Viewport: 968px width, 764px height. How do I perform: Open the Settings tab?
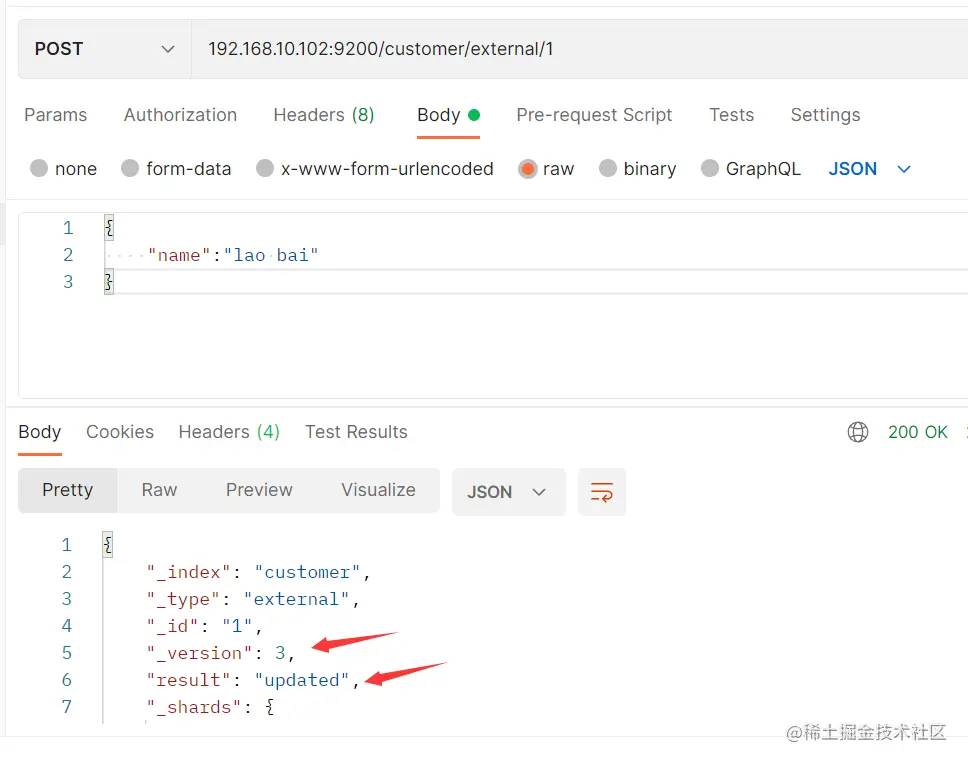click(825, 115)
